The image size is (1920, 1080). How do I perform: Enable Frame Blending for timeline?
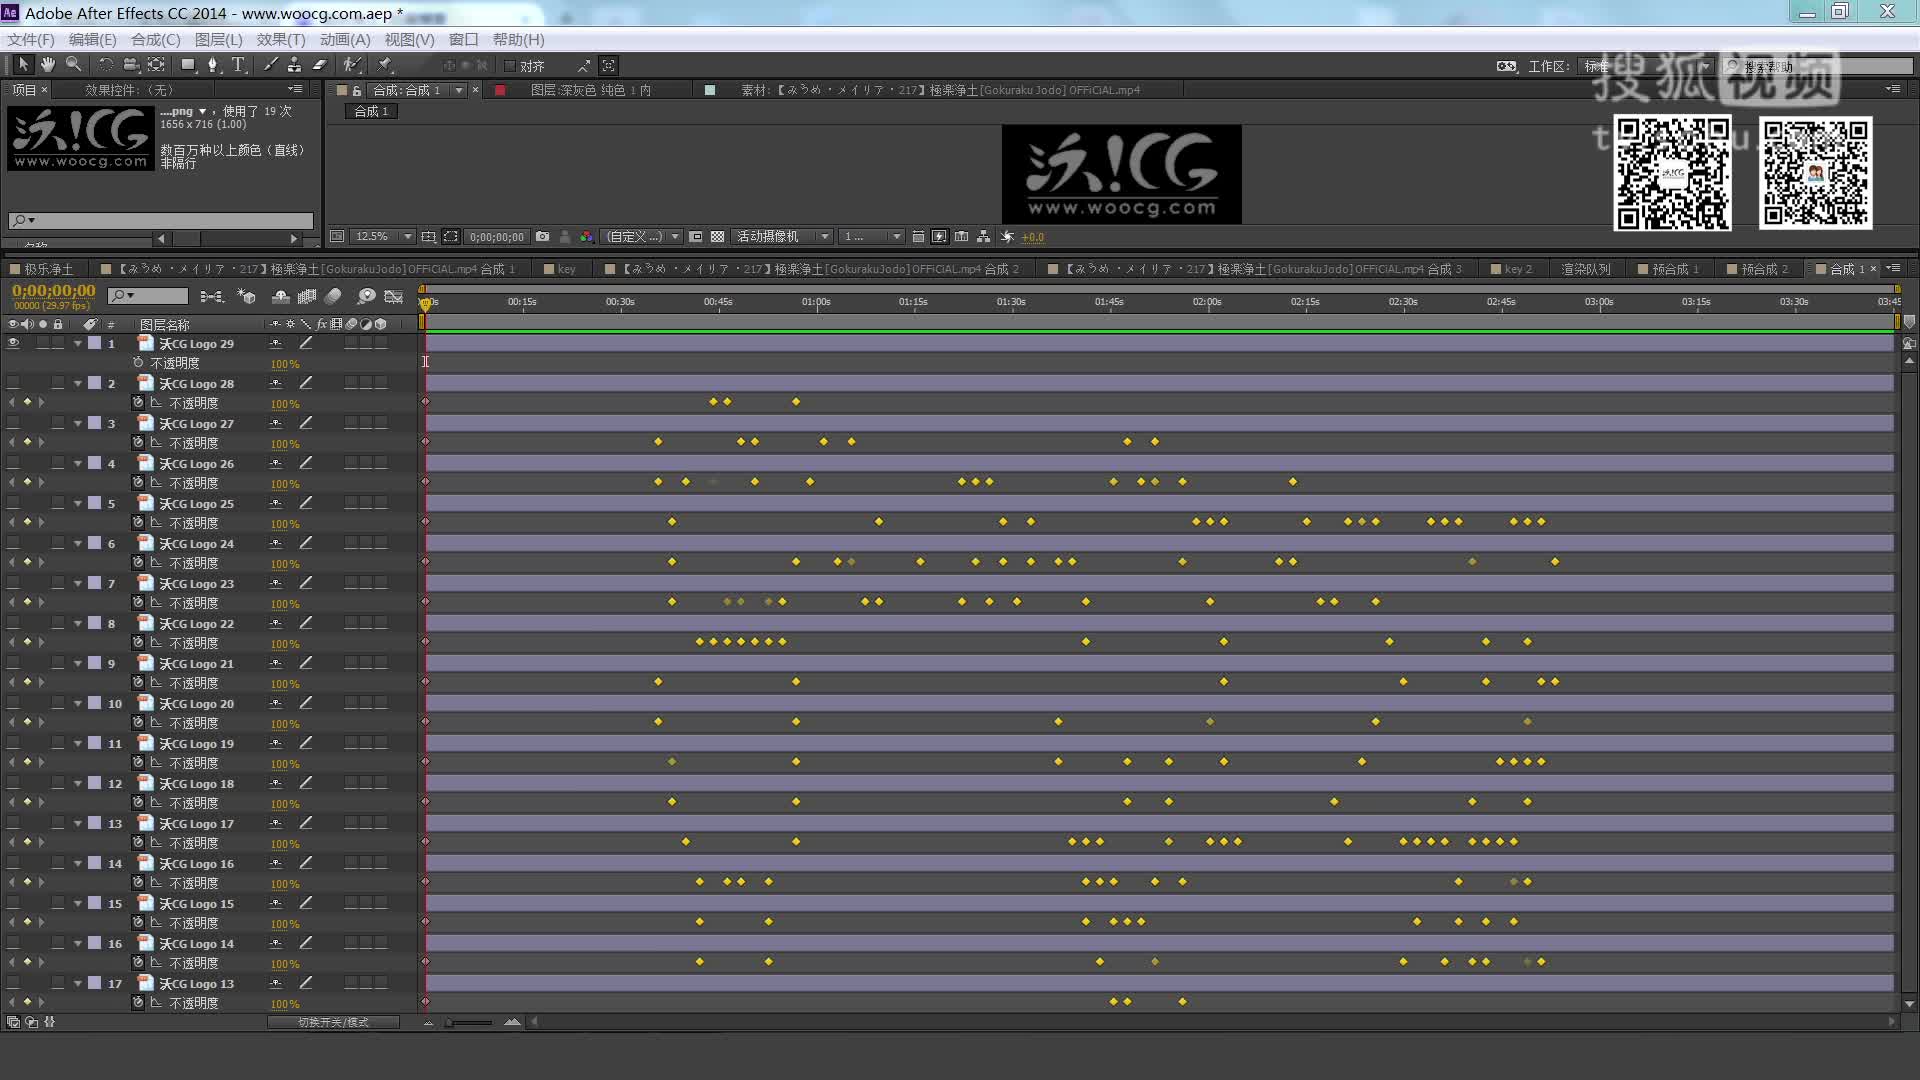coord(307,296)
